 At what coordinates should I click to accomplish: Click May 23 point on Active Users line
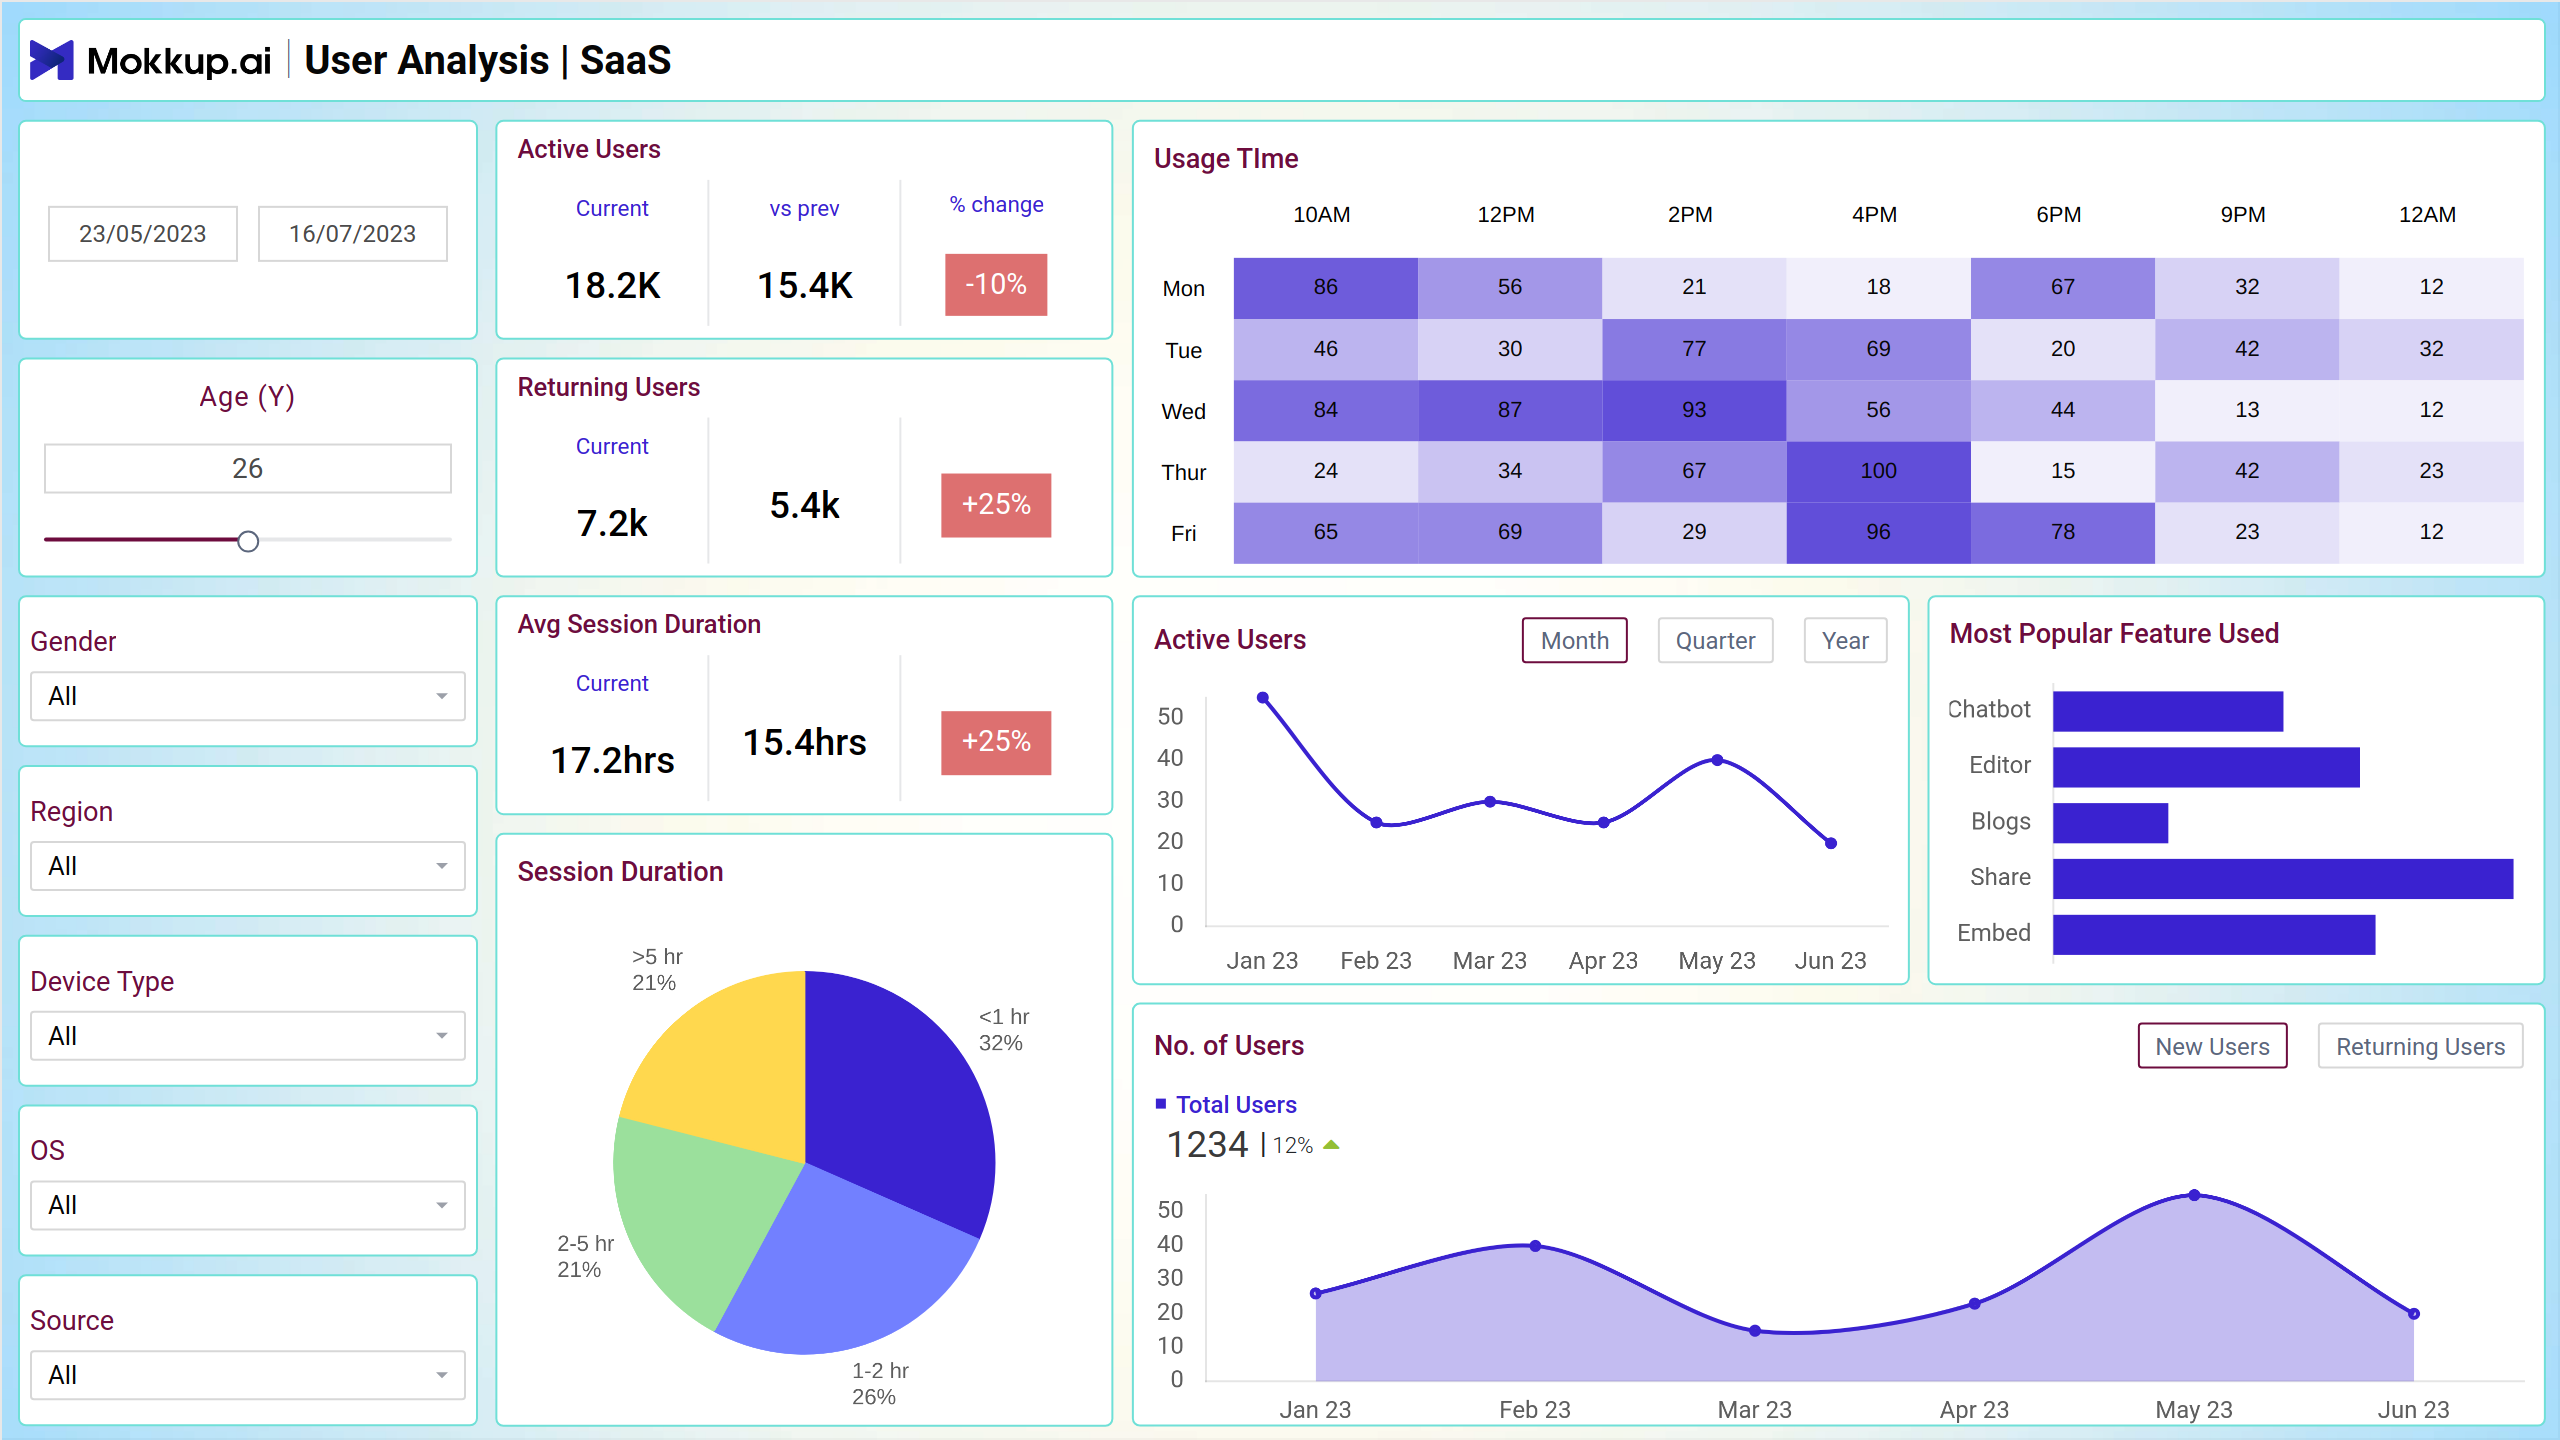coord(1717,760)
